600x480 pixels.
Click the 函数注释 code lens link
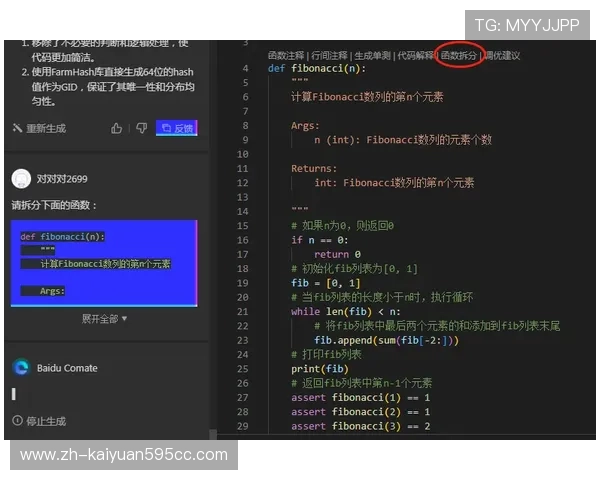(x=287, y=55)
